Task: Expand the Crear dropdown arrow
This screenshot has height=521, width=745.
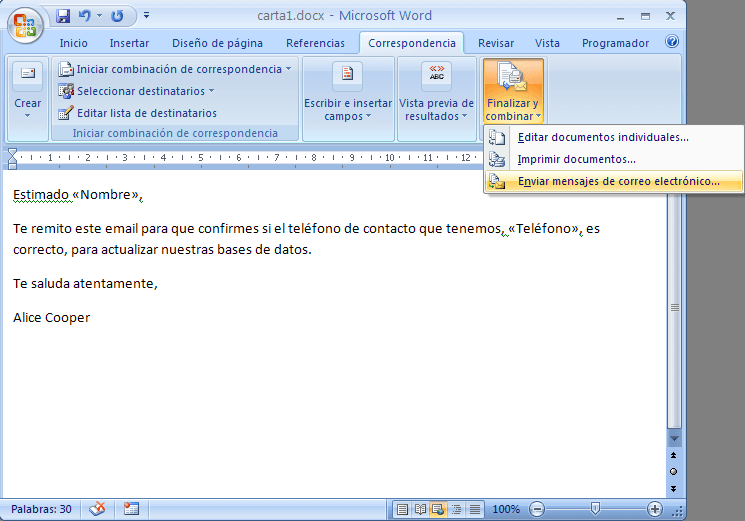Action: [x=28, y=115]
